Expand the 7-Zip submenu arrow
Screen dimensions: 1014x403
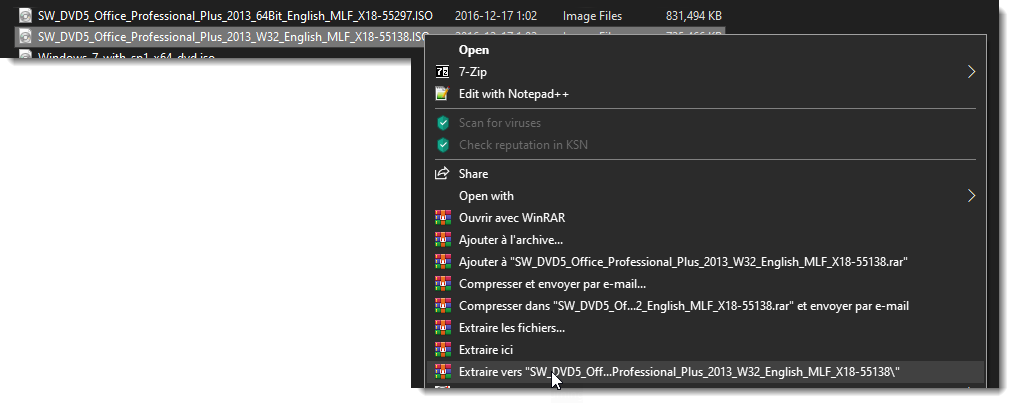(x=971, y=72)
